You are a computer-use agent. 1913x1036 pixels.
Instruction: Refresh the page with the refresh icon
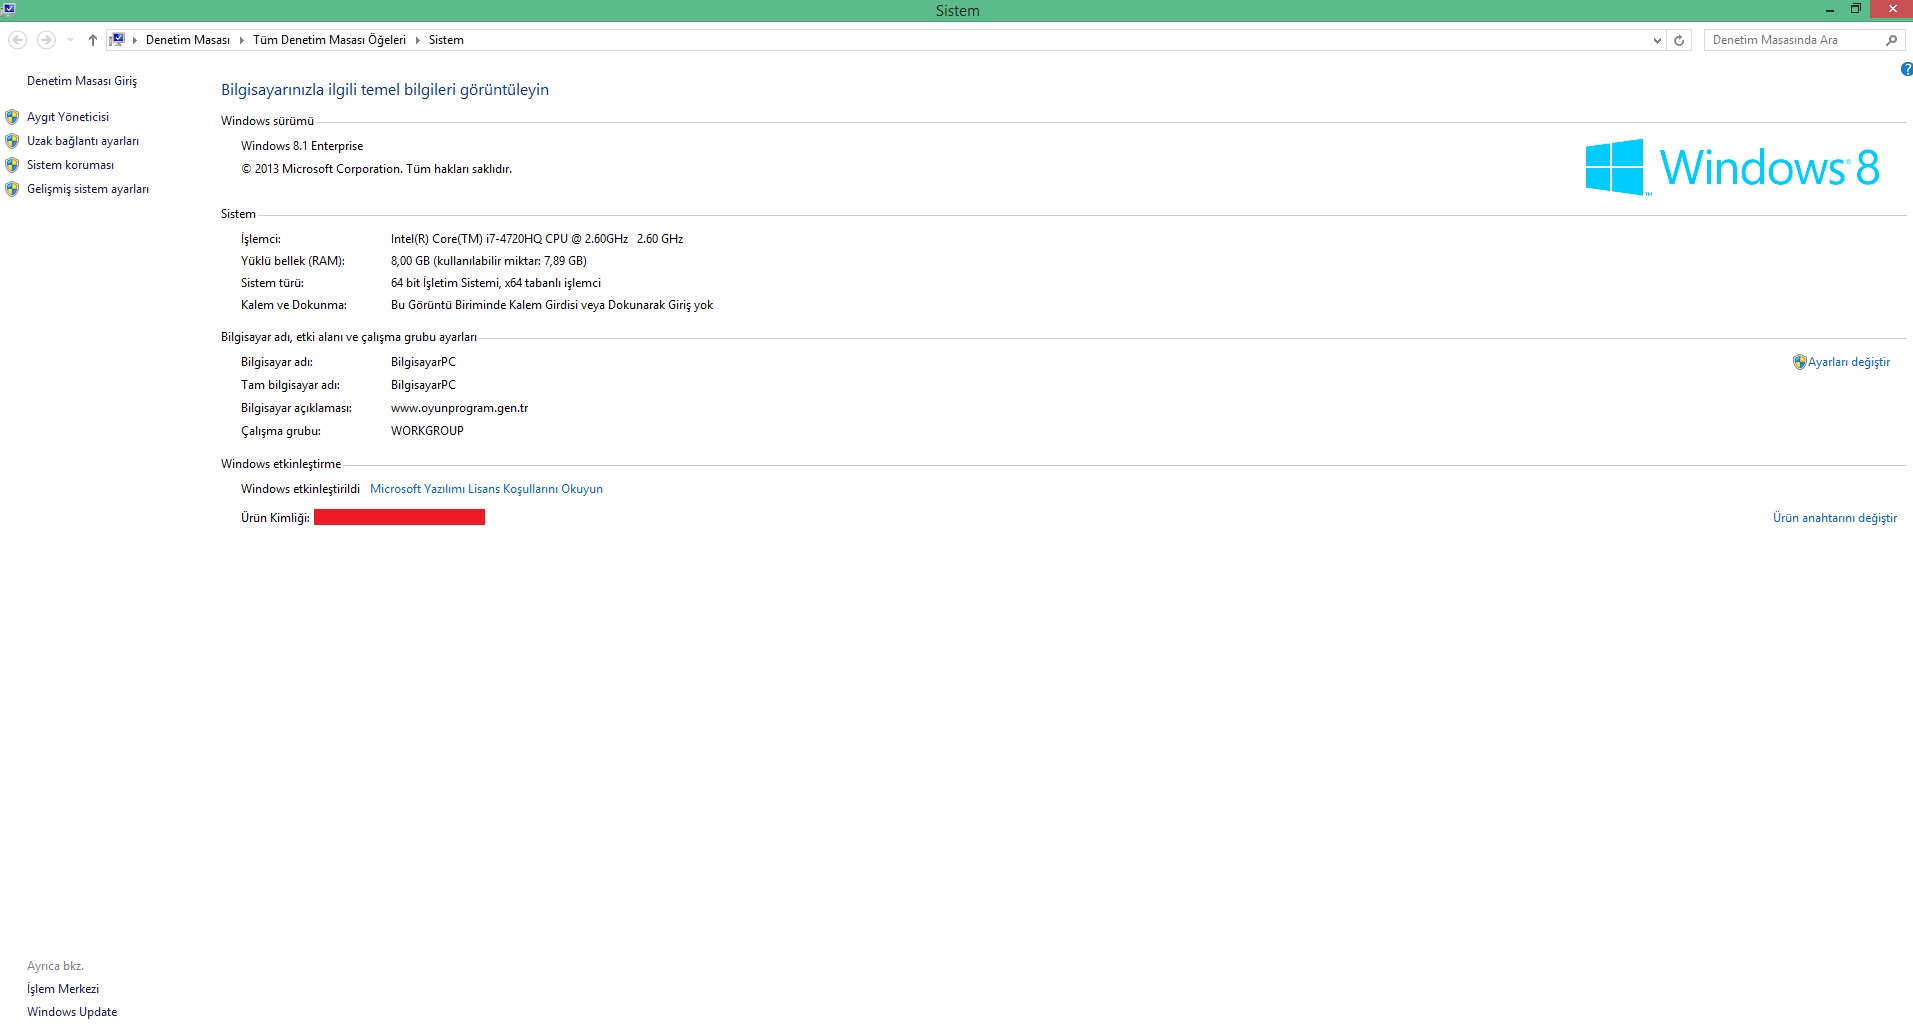(1679, 40)
